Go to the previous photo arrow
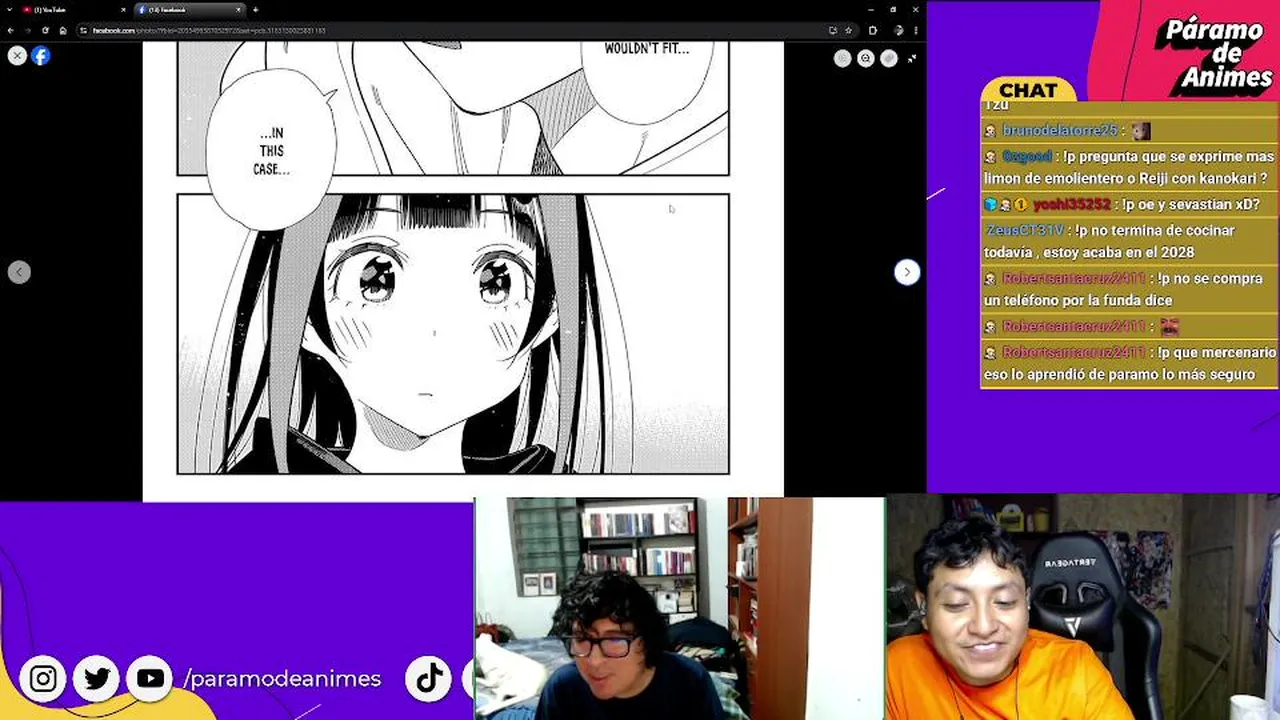Viewport: 1280px width, 720px height. click(x=19, y=272)
